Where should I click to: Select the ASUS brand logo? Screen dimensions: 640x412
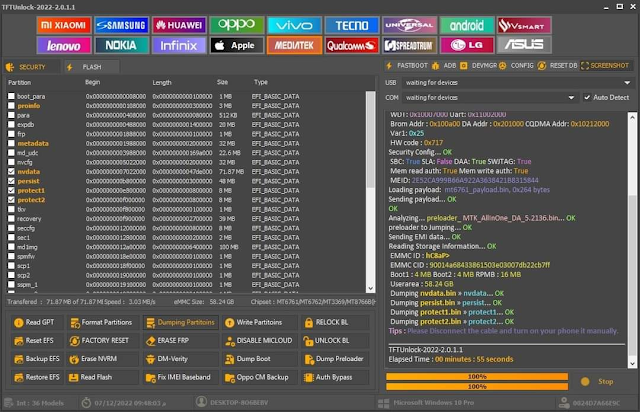click(x=524, y=45)
